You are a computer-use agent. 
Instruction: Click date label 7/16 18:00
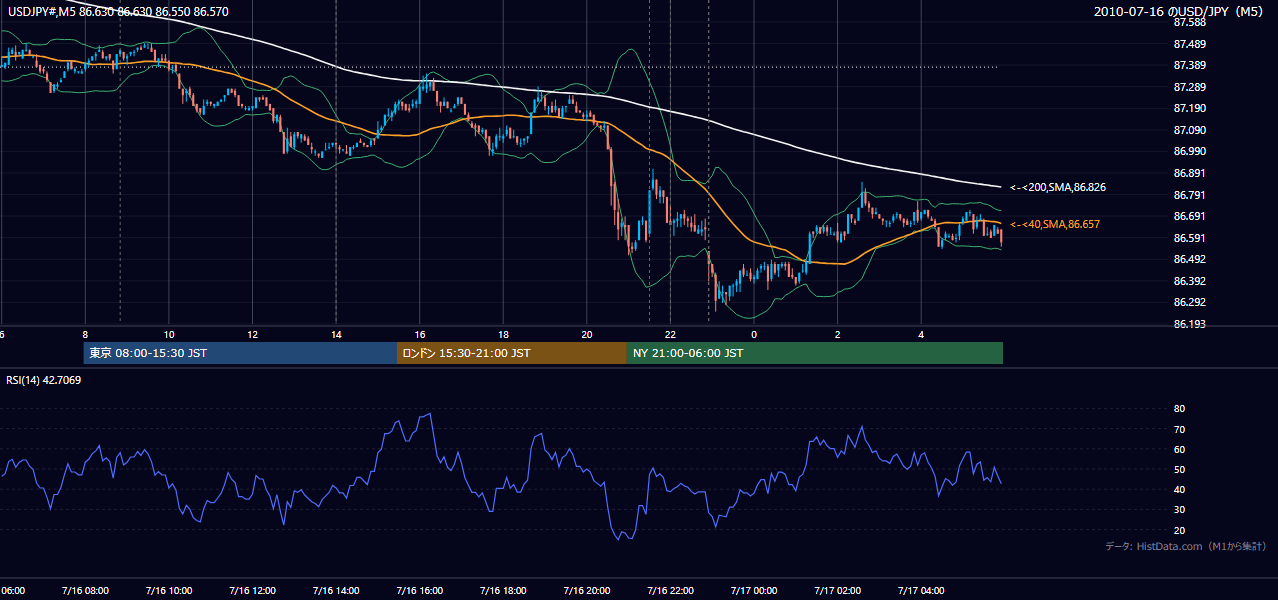pyautogui.click(x=503, y=591)
